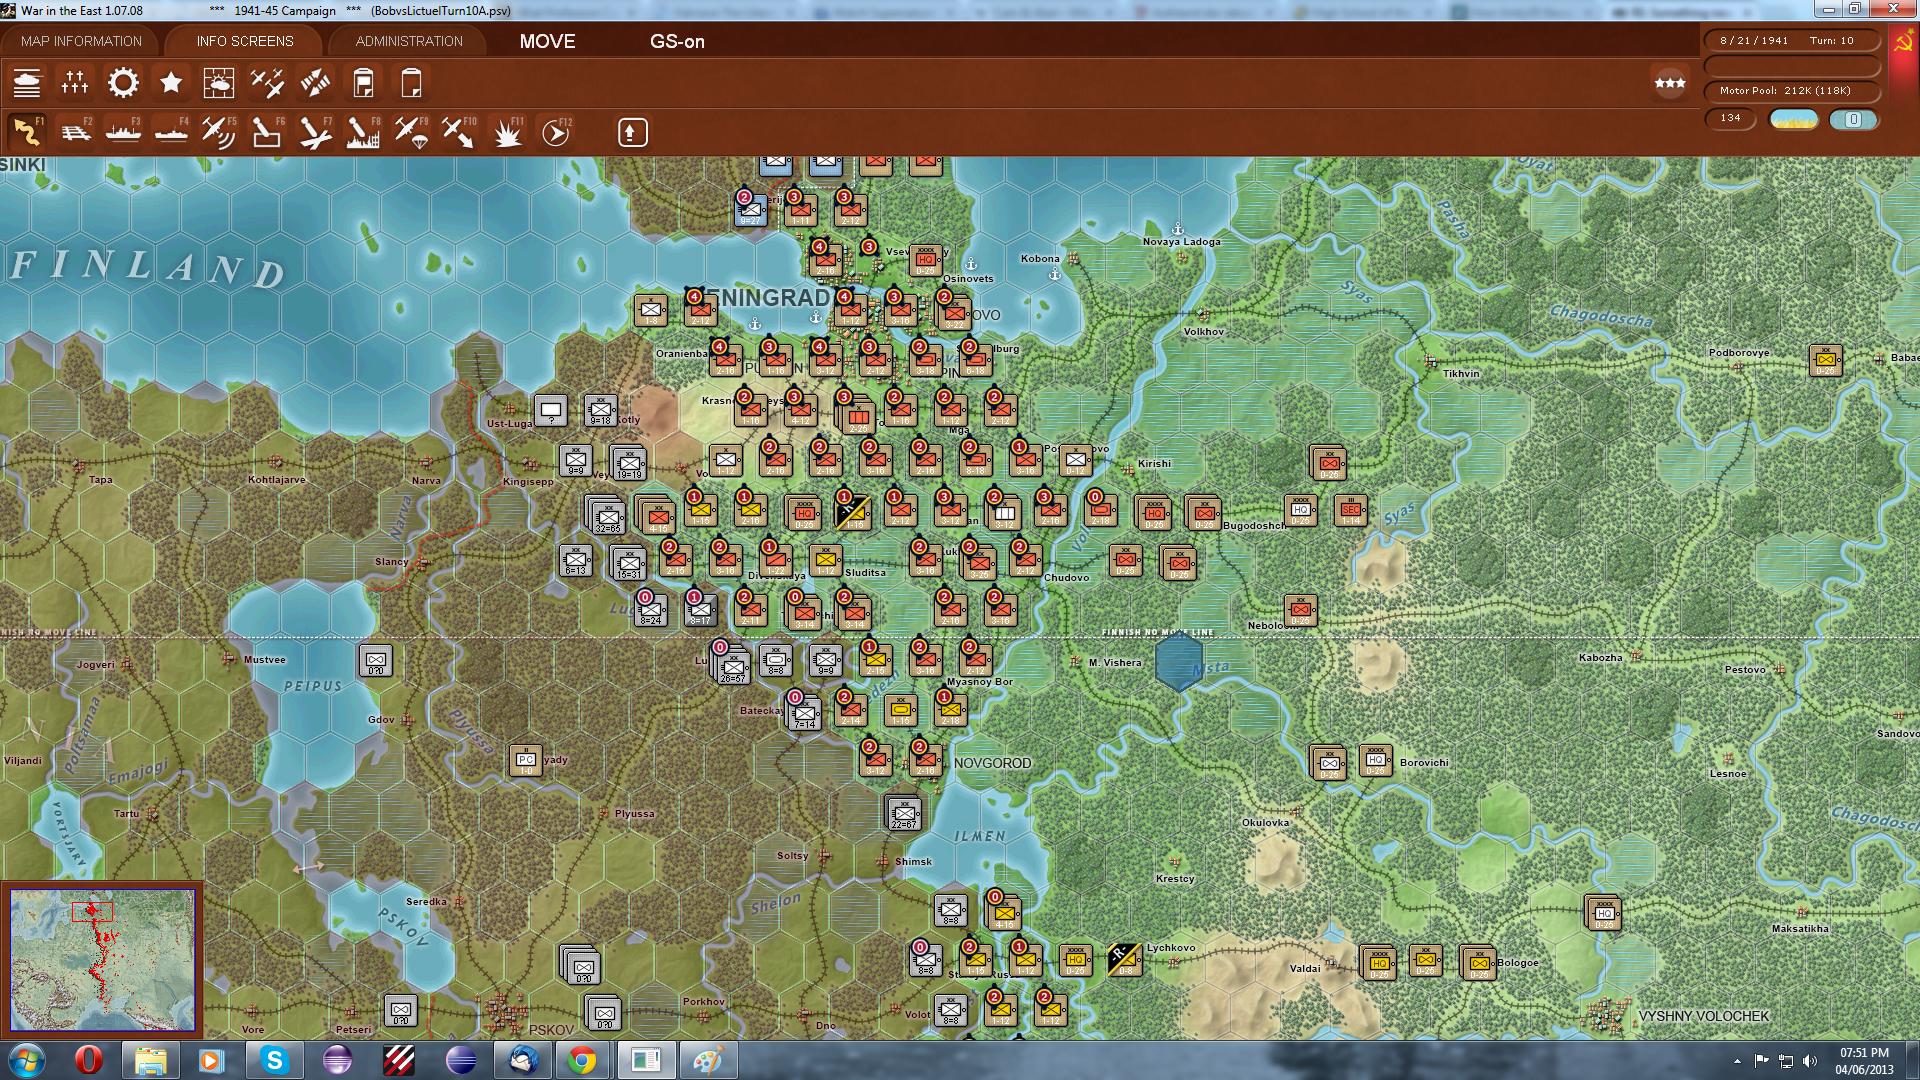Click the Motor Pool readout
The image size is (1920, 1080).
[x=1792, y=91]
